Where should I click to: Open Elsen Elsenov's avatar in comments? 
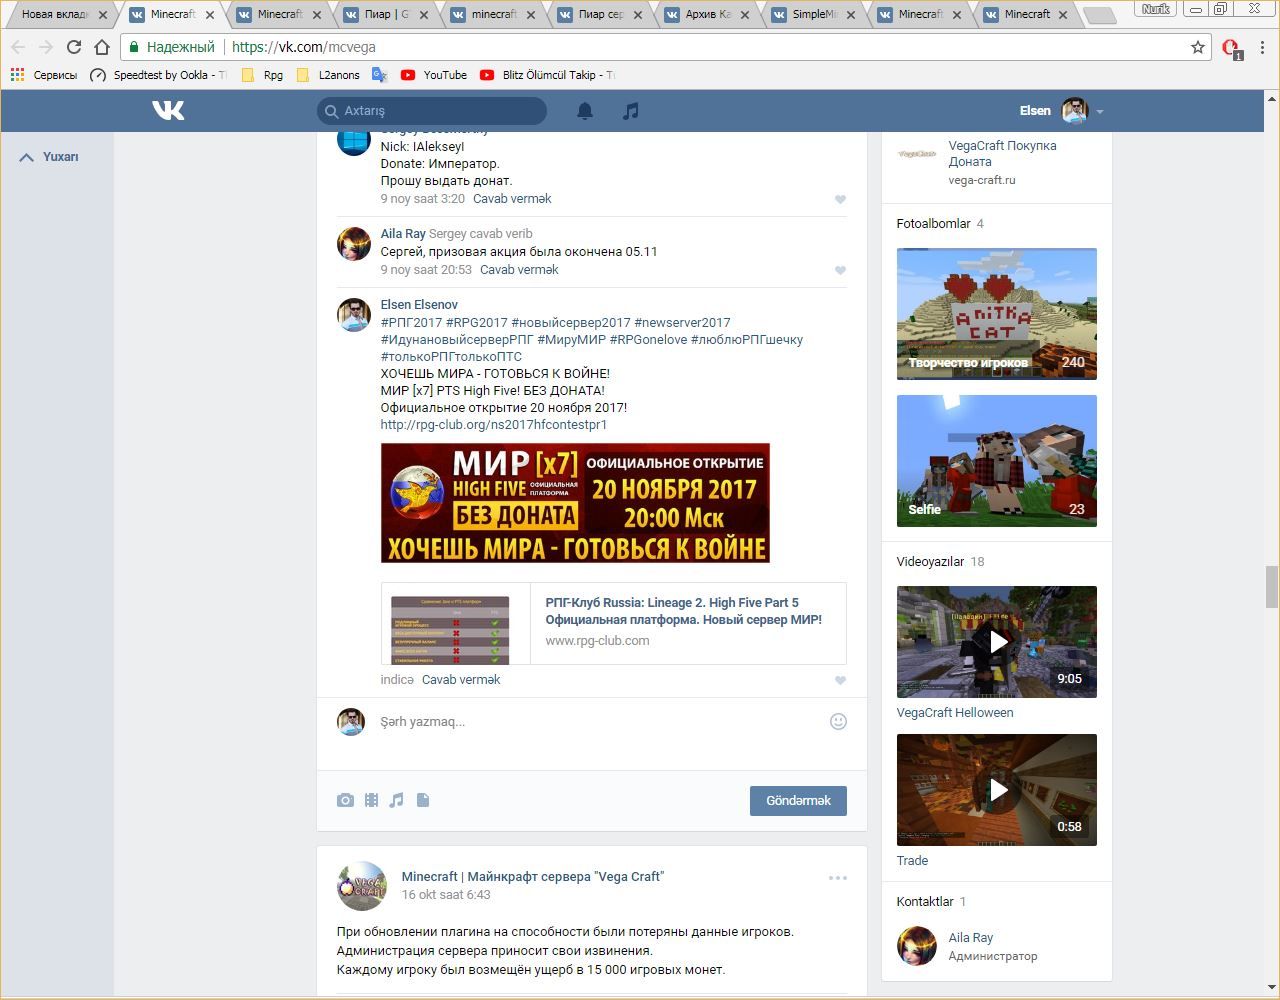point(354,315)
